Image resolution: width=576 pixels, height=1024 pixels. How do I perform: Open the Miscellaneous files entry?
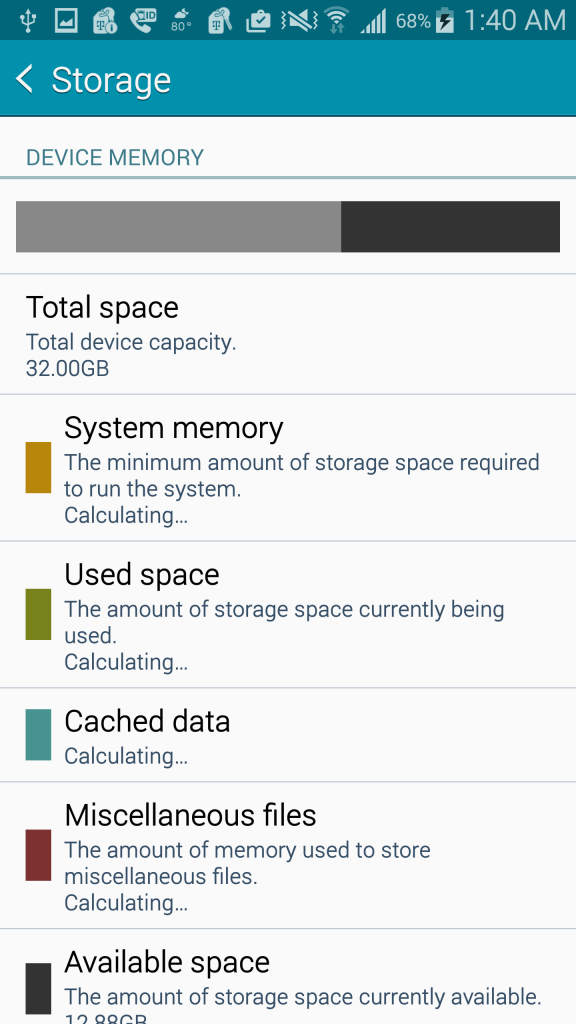pos(288,857)
